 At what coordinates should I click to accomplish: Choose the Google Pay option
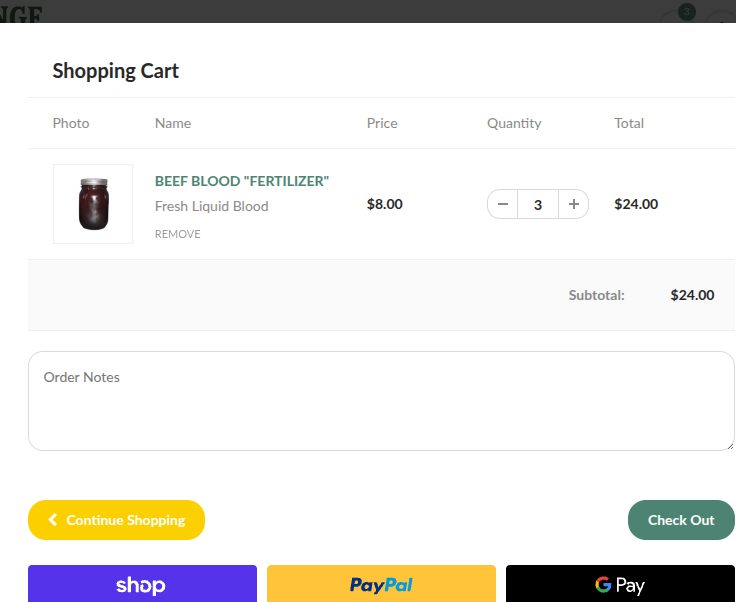[x=620, y=585]
